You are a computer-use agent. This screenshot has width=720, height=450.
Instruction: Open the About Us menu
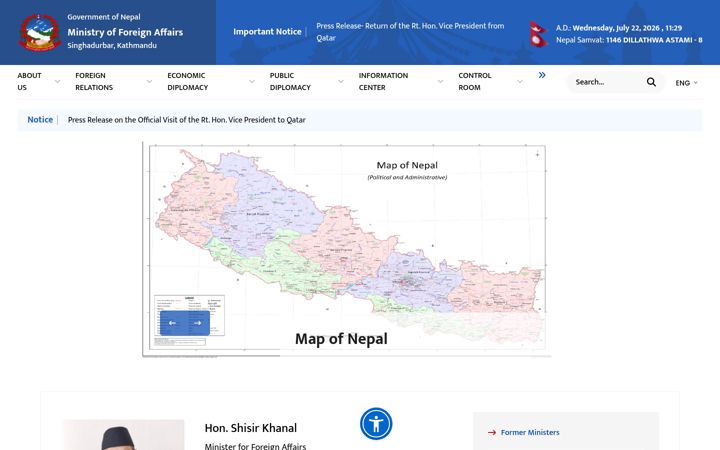tap(29, 81)
